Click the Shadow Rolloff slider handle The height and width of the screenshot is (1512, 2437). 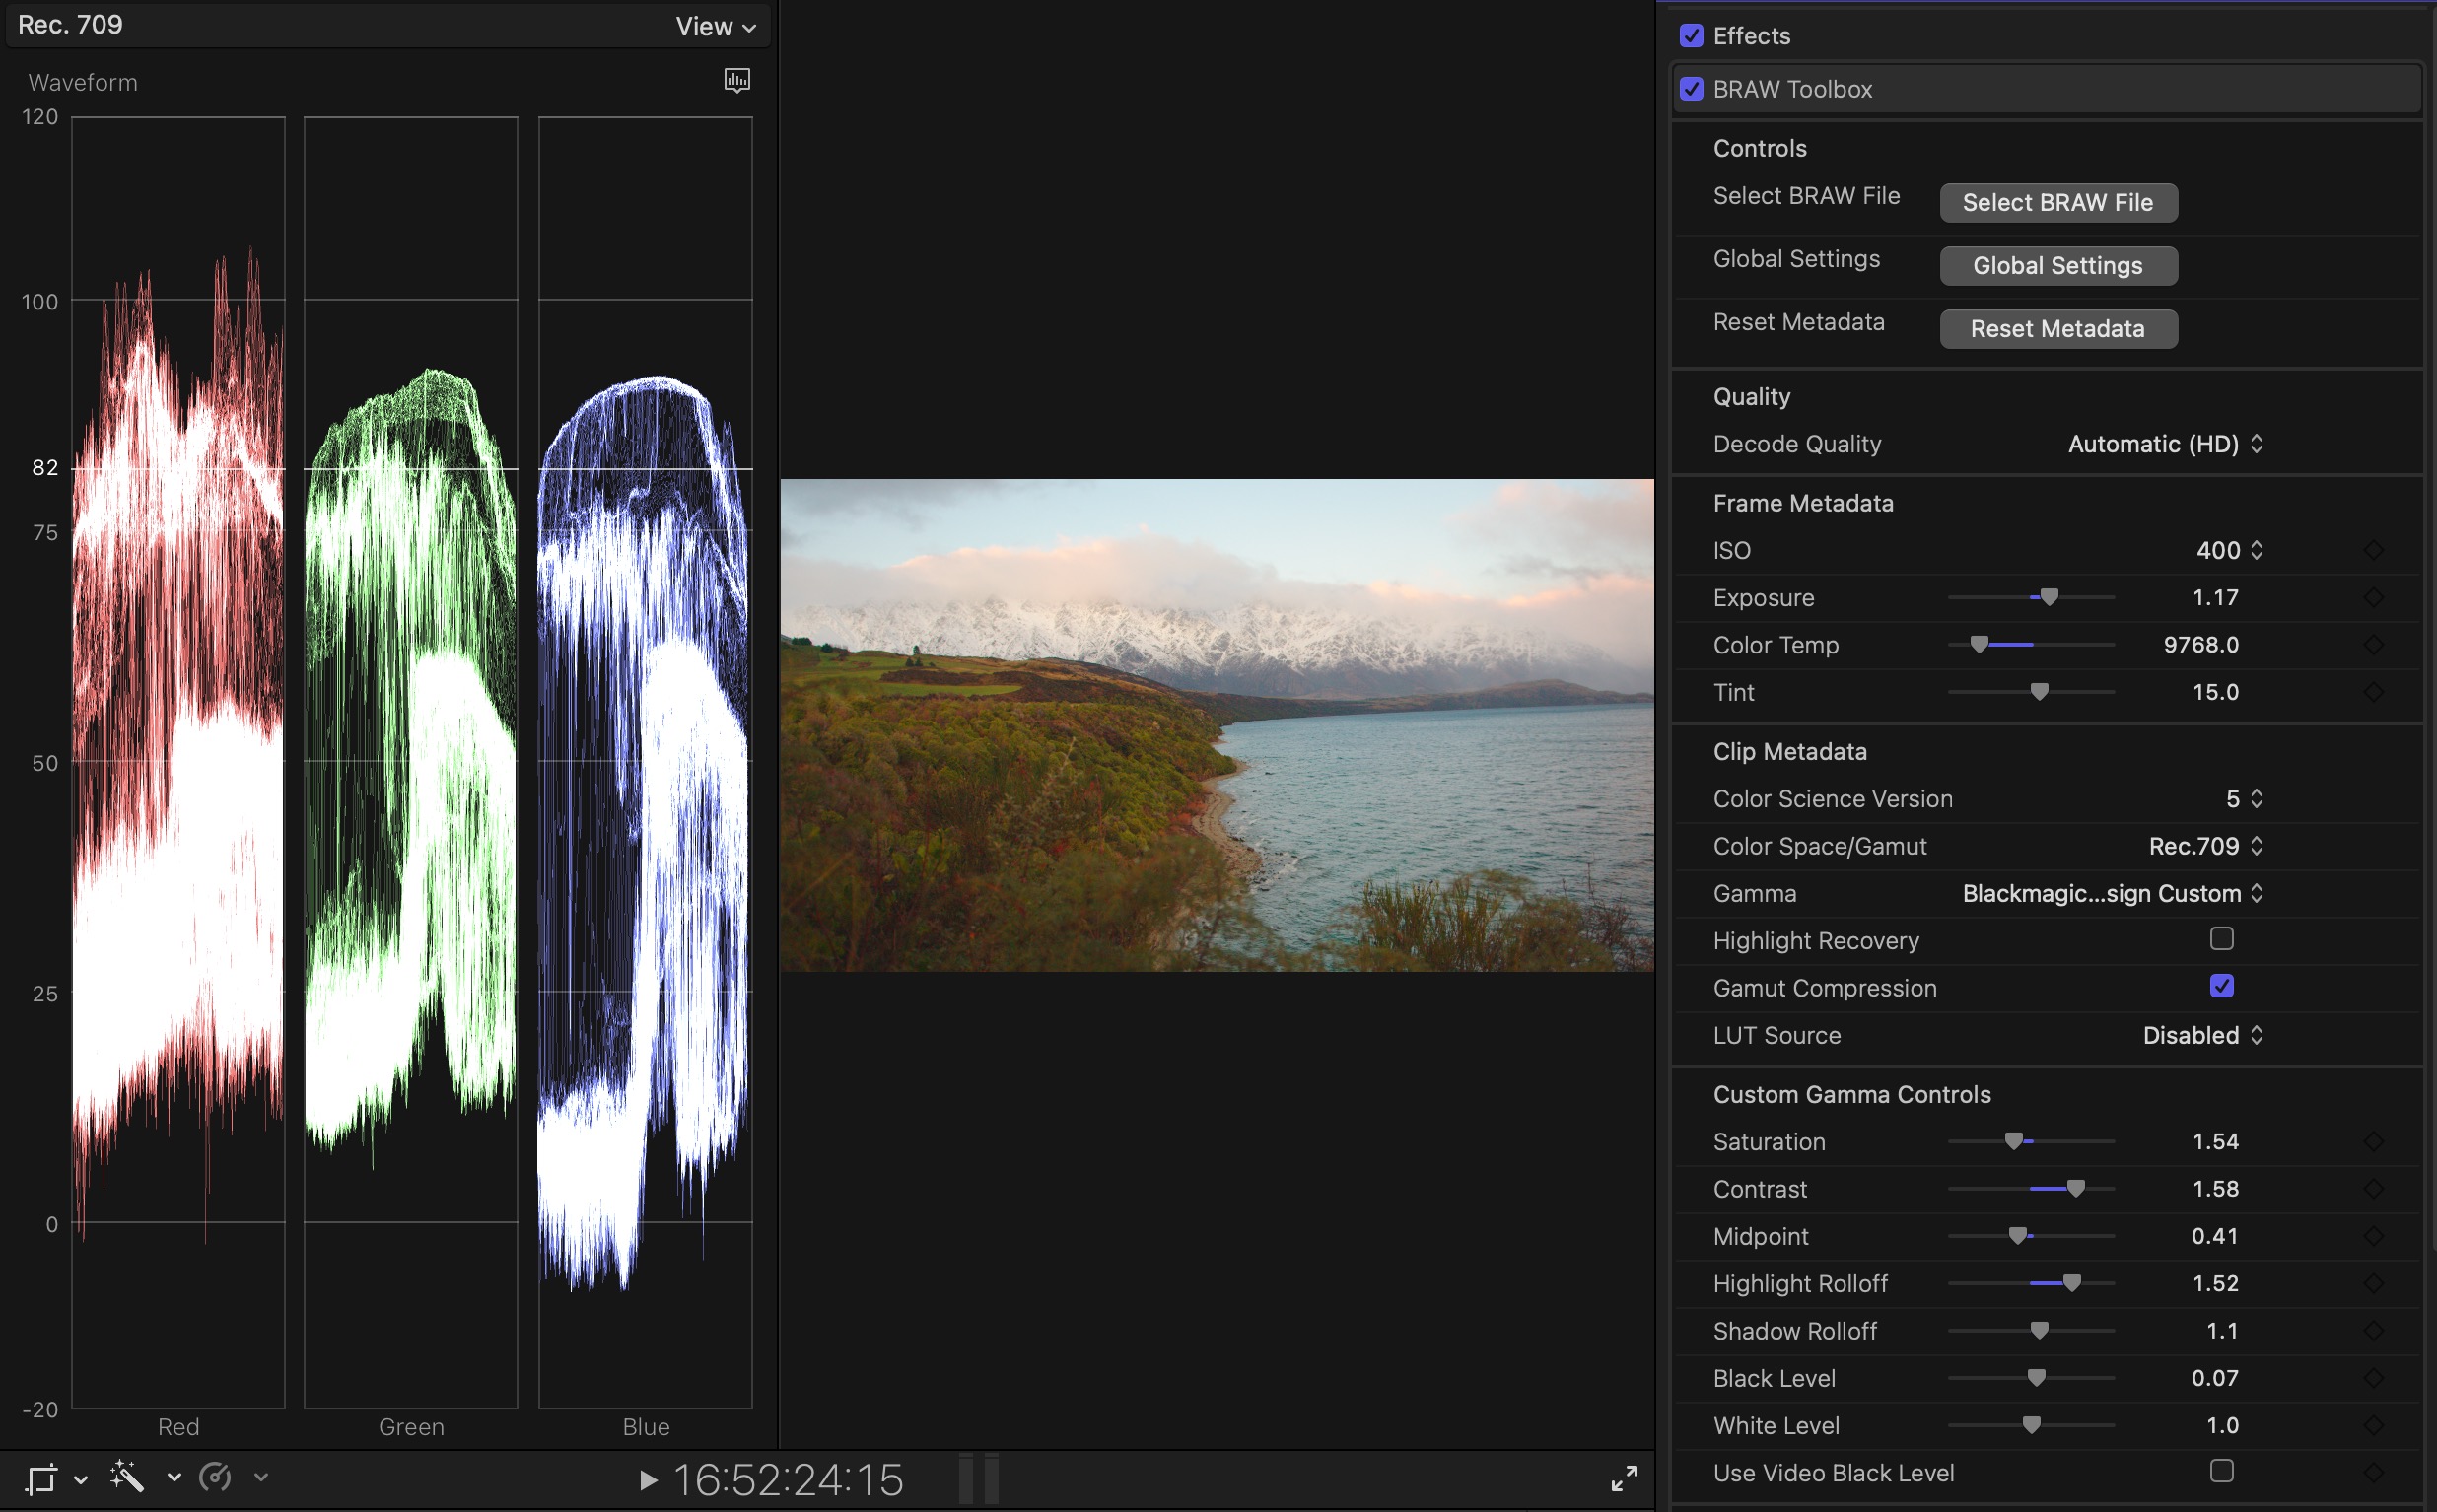pos(2039,1330)
